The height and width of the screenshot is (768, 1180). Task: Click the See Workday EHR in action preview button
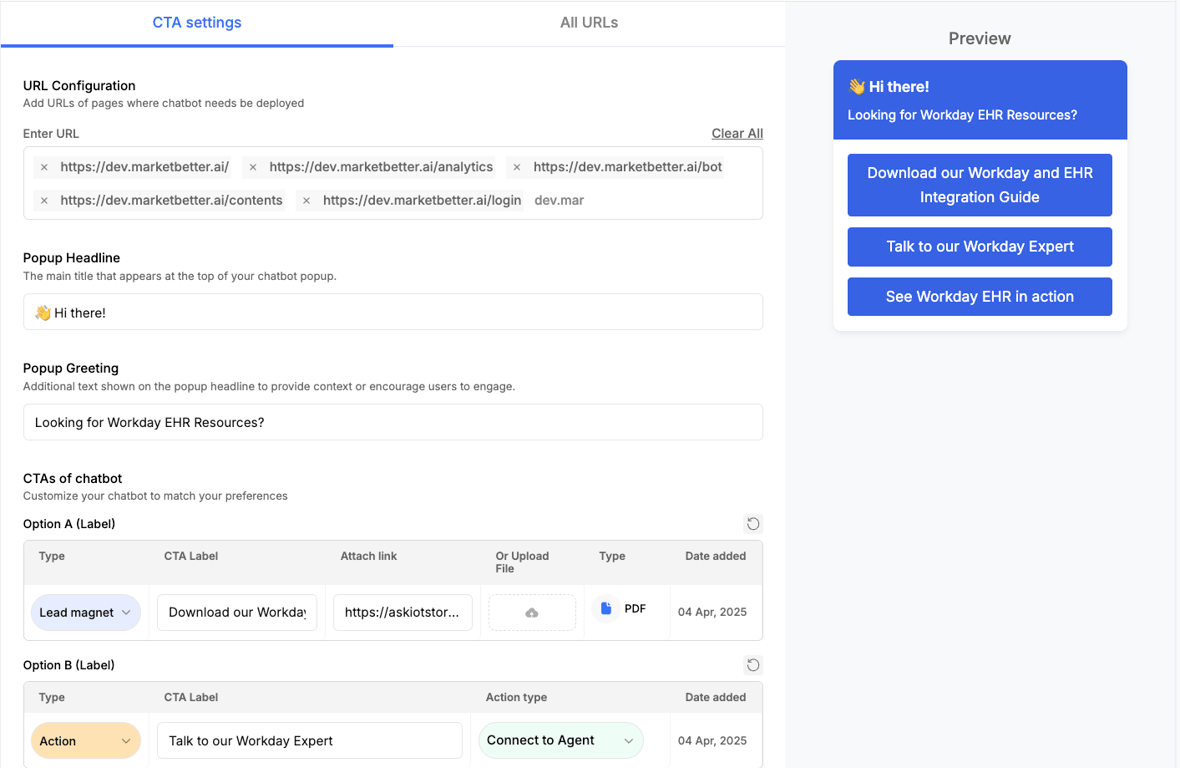click(979, 296)
